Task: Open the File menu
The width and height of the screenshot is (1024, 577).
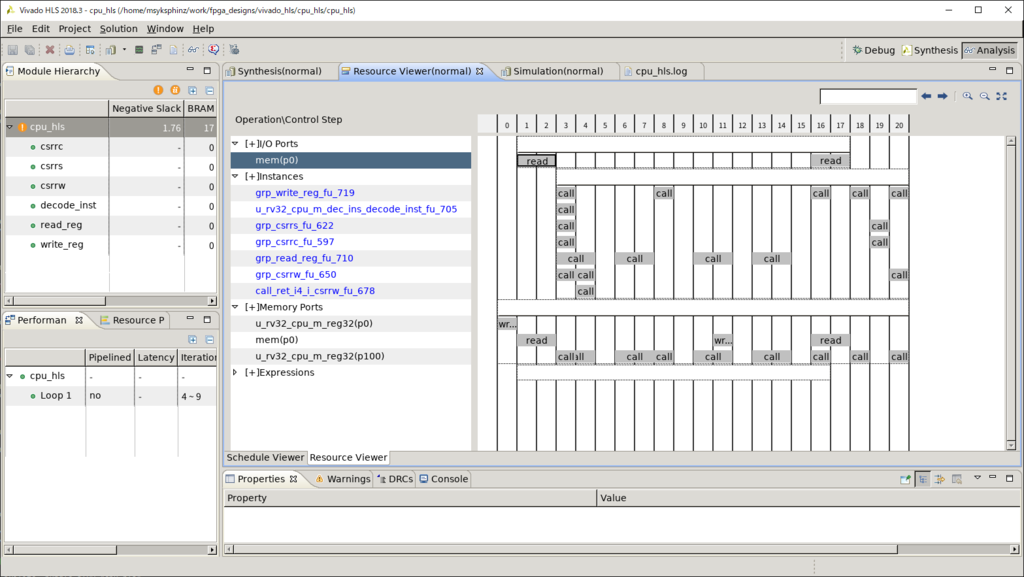Action: (x=14, y=29)
